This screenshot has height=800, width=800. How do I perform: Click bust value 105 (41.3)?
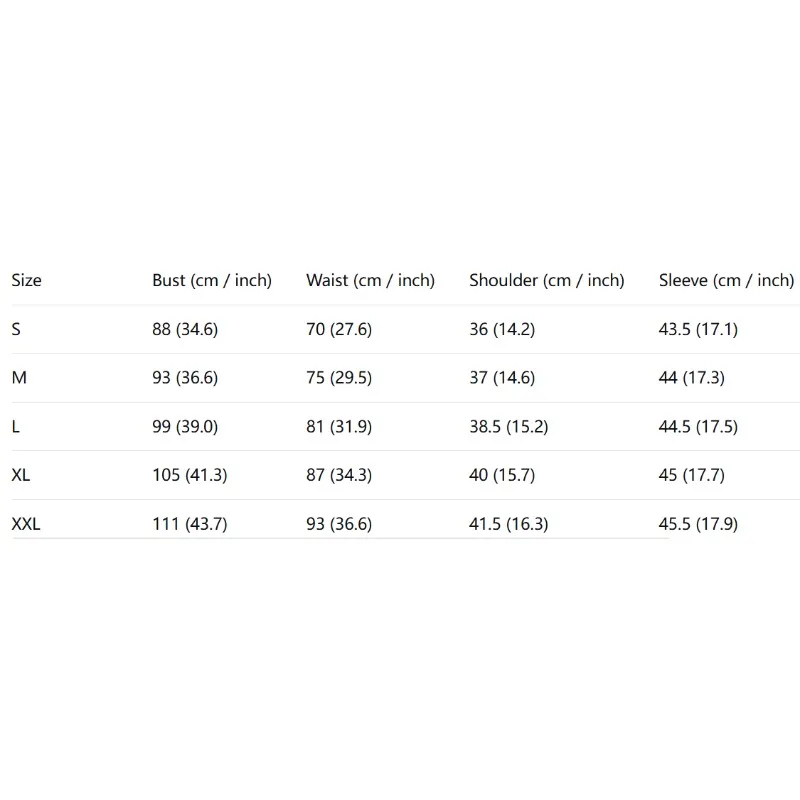(x=190, y=475)
